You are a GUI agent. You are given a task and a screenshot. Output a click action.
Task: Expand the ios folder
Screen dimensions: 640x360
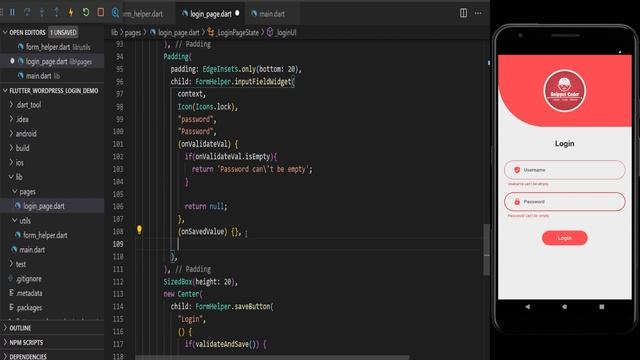pos(17,162)
